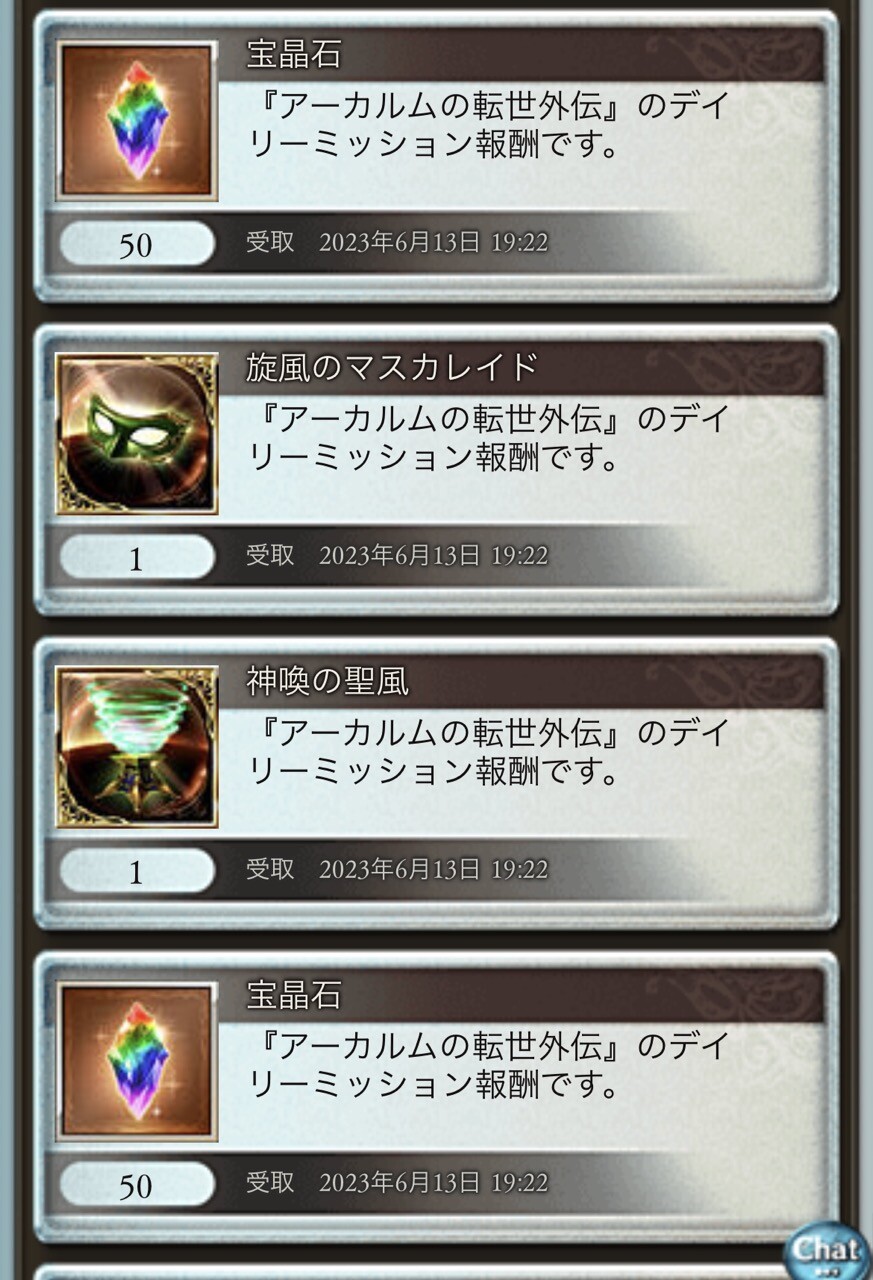Viewport: 873px width, 1280px height.
Task: Open the Chat bubble button
Action: [826, 1251]
